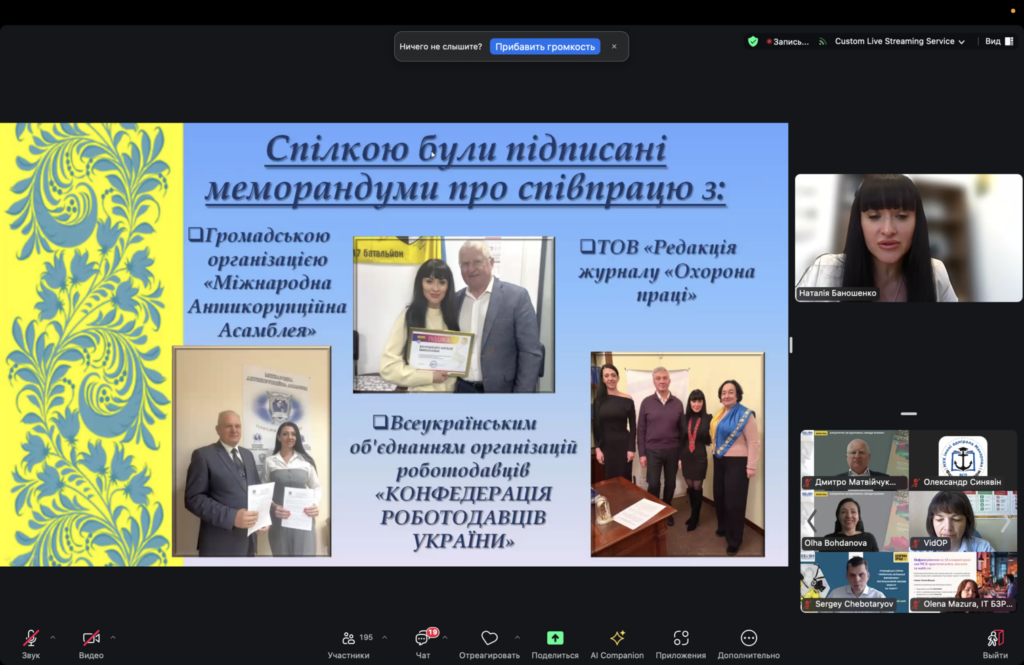The width and height of the screenshot is (1024, 665).
Task: Click the panel divider handle beside slide
Action: coord(791,345)
